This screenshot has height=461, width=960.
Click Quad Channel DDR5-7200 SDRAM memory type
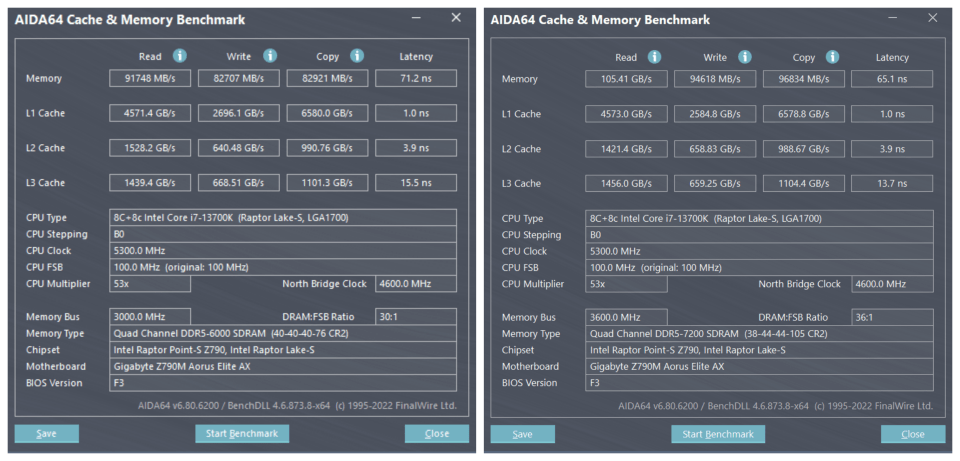tap(759, 334)
